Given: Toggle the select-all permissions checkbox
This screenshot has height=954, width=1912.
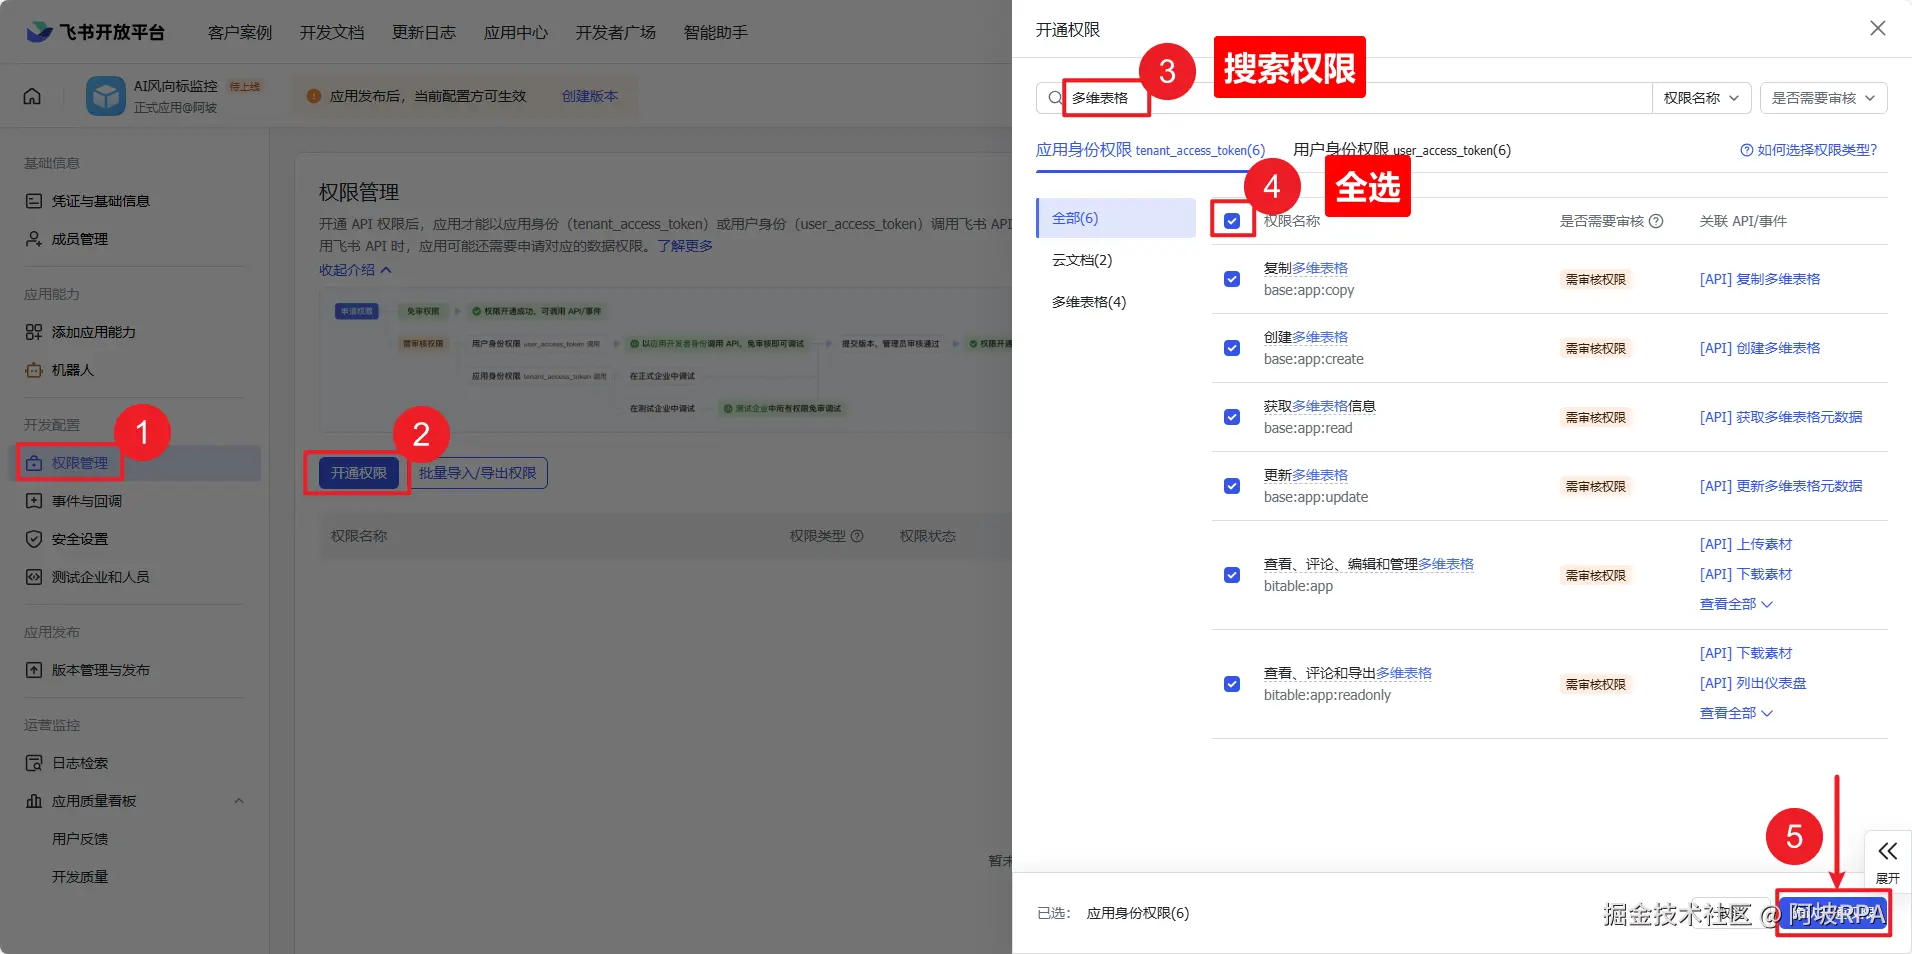Looking at the screenshot, I should pyautogui.click(x=1232, y=221).
